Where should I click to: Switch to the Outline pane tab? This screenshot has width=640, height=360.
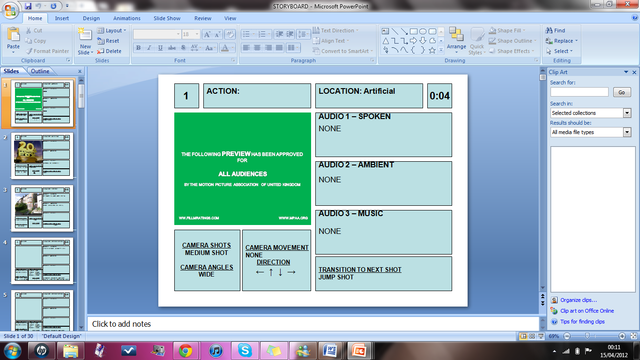[40, 71]
